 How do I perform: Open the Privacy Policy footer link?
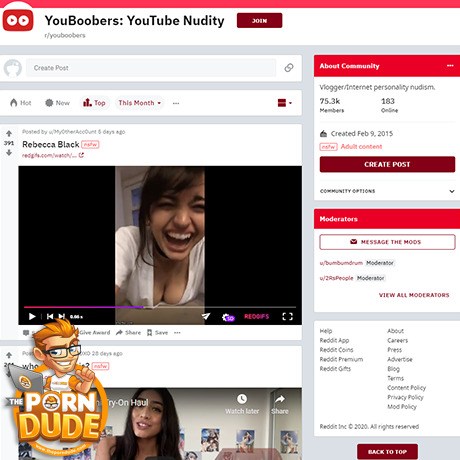[x=405, y=397]
